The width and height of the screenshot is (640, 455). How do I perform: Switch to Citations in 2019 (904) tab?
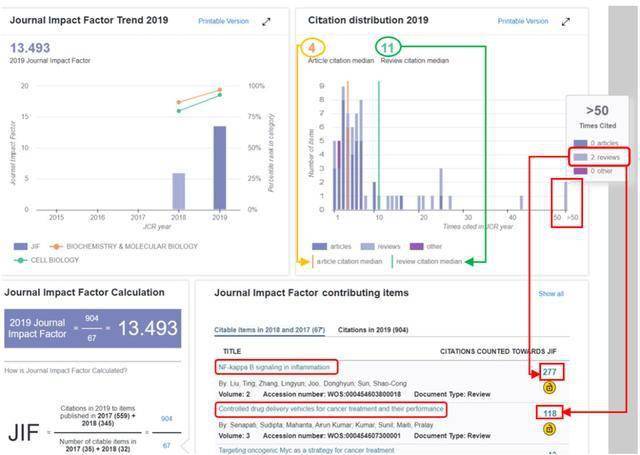(x=371, y=329)
